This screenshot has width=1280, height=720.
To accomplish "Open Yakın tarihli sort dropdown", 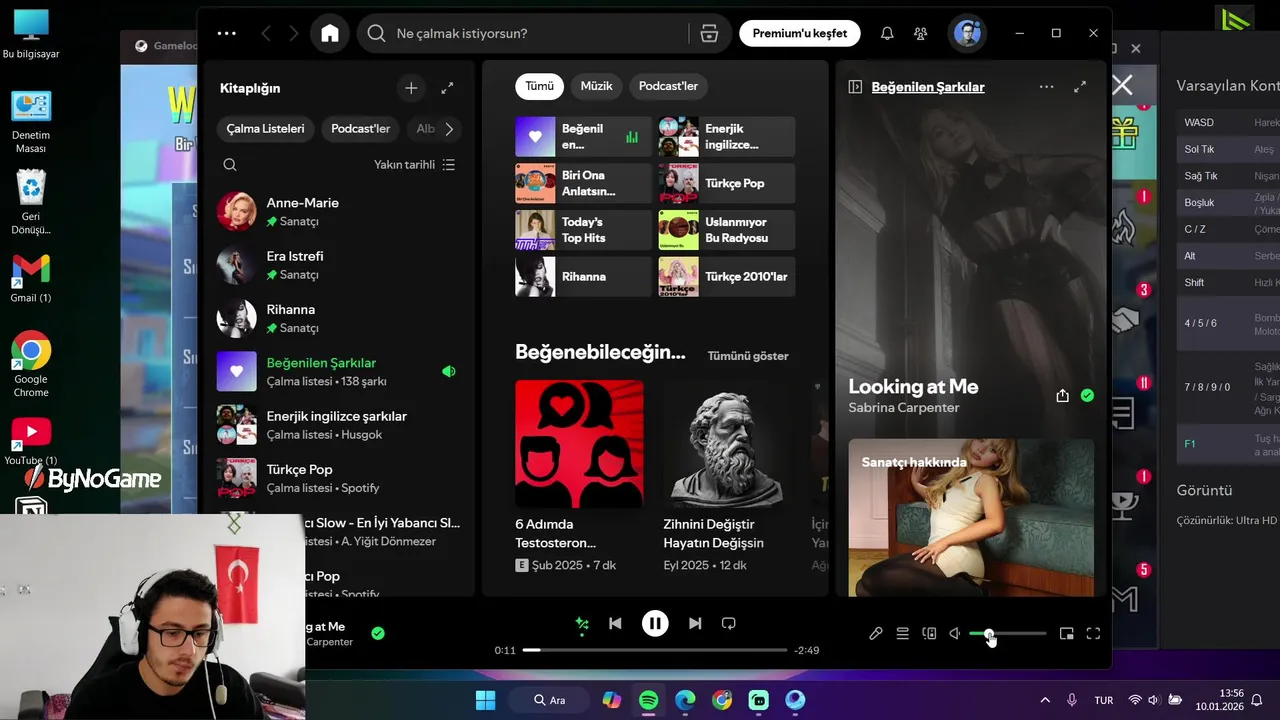I will tap(415, 165).
